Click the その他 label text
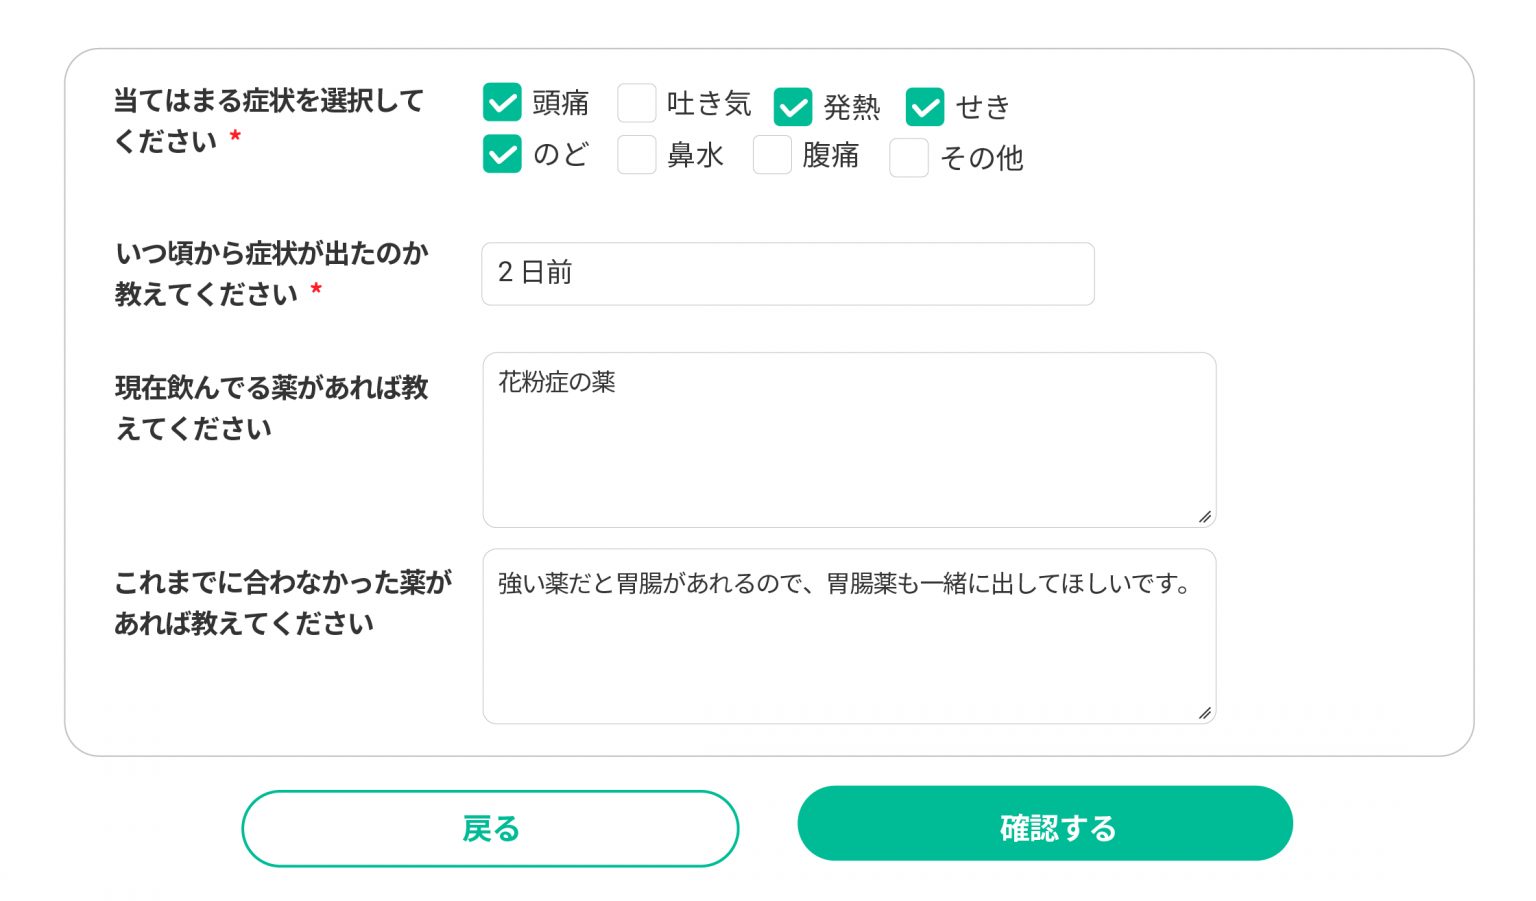 tap(982, 158)
